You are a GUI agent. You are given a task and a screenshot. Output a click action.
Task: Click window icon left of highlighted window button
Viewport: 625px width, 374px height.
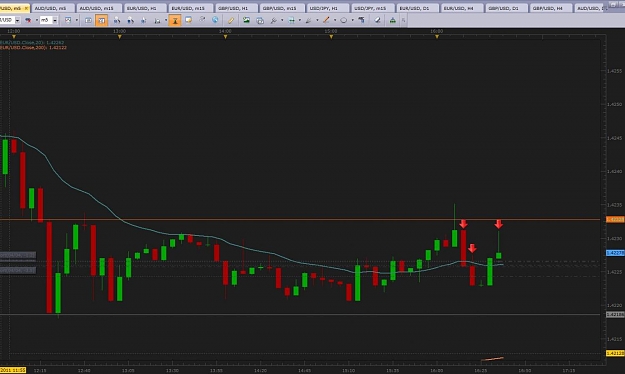(88, 20)
